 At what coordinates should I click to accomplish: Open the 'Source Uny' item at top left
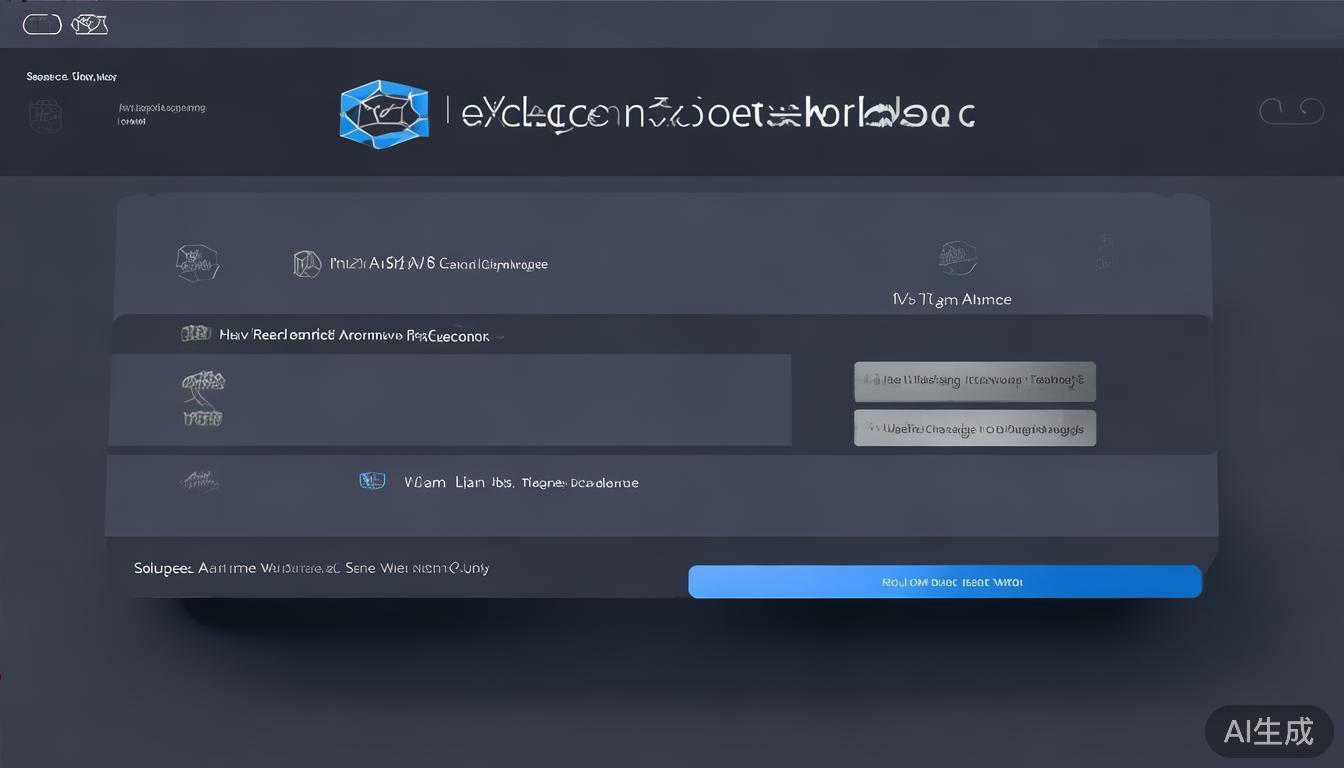(x=70, y=76)
